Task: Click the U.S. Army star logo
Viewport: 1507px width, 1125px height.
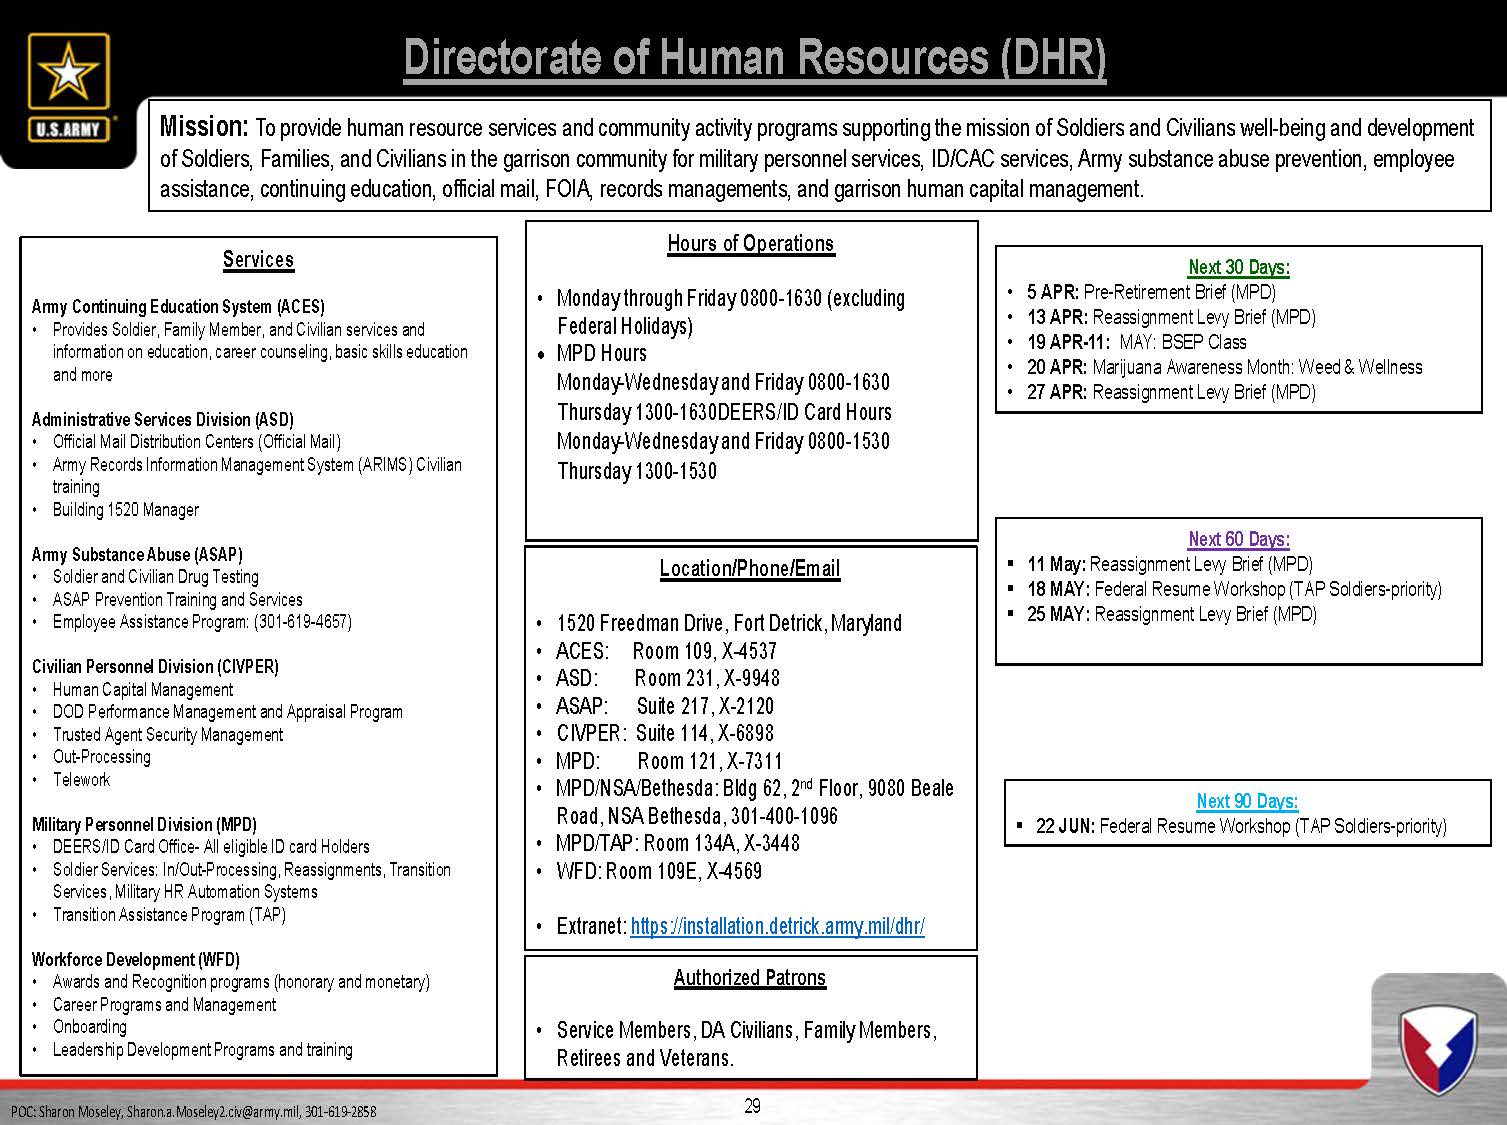Action: [x=67, y=88]
